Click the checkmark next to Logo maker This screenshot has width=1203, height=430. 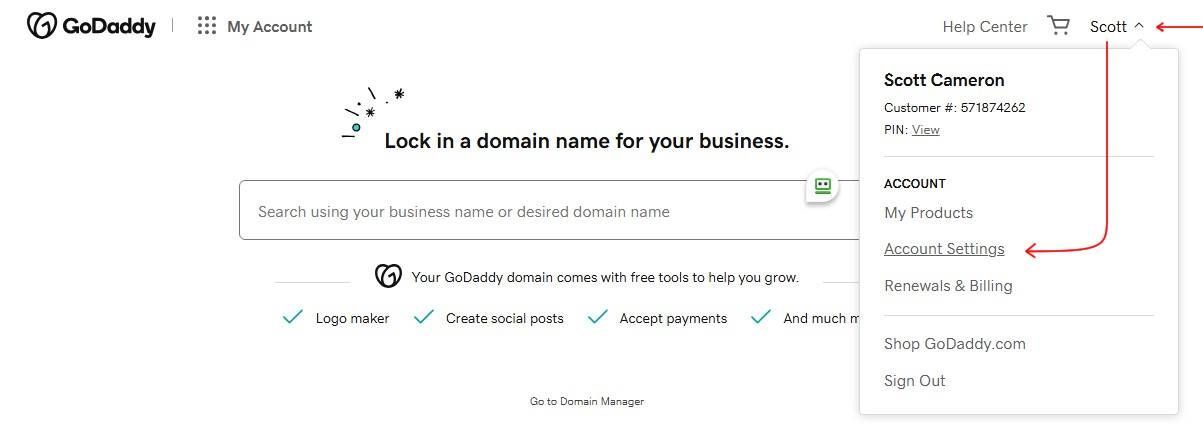pos(293,317)
